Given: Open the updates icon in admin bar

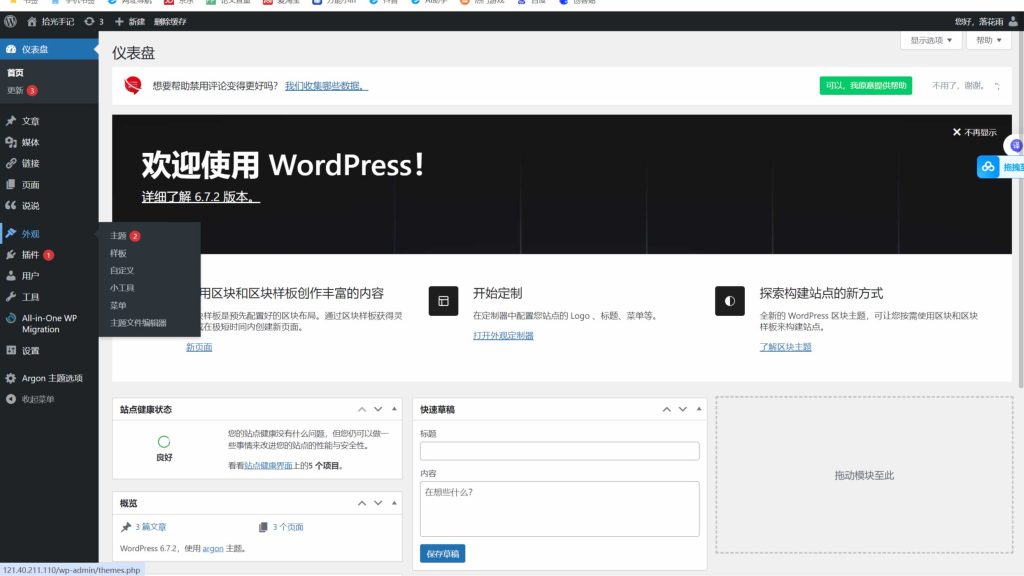Looking at the screenshot, I should [91, 21].
